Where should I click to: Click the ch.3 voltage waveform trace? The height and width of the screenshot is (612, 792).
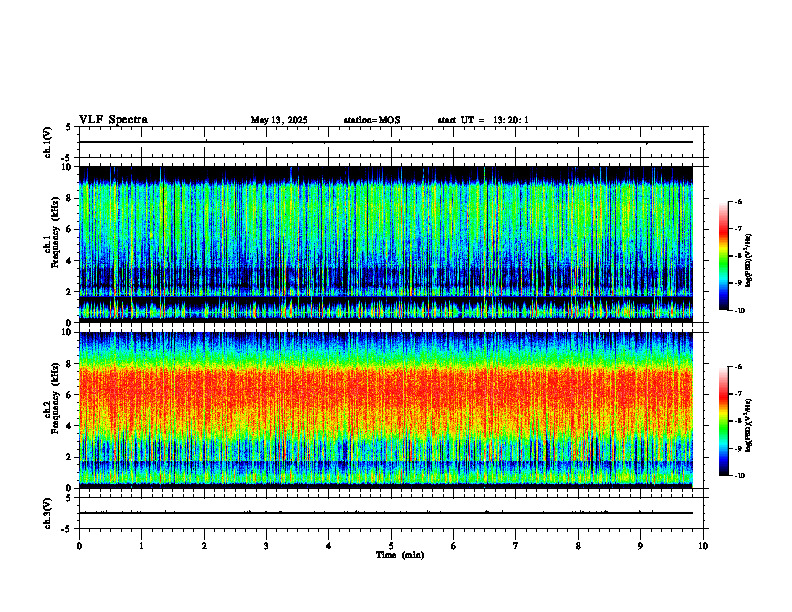click(386, 513)
